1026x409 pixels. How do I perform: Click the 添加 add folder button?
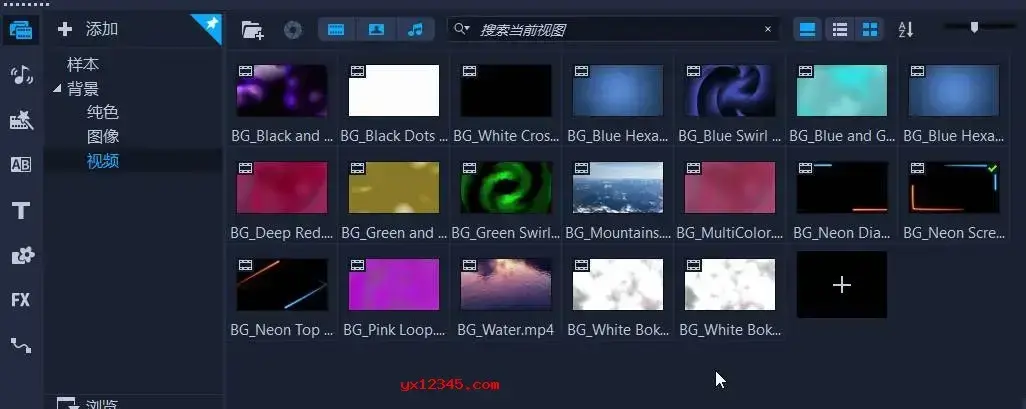88,29
